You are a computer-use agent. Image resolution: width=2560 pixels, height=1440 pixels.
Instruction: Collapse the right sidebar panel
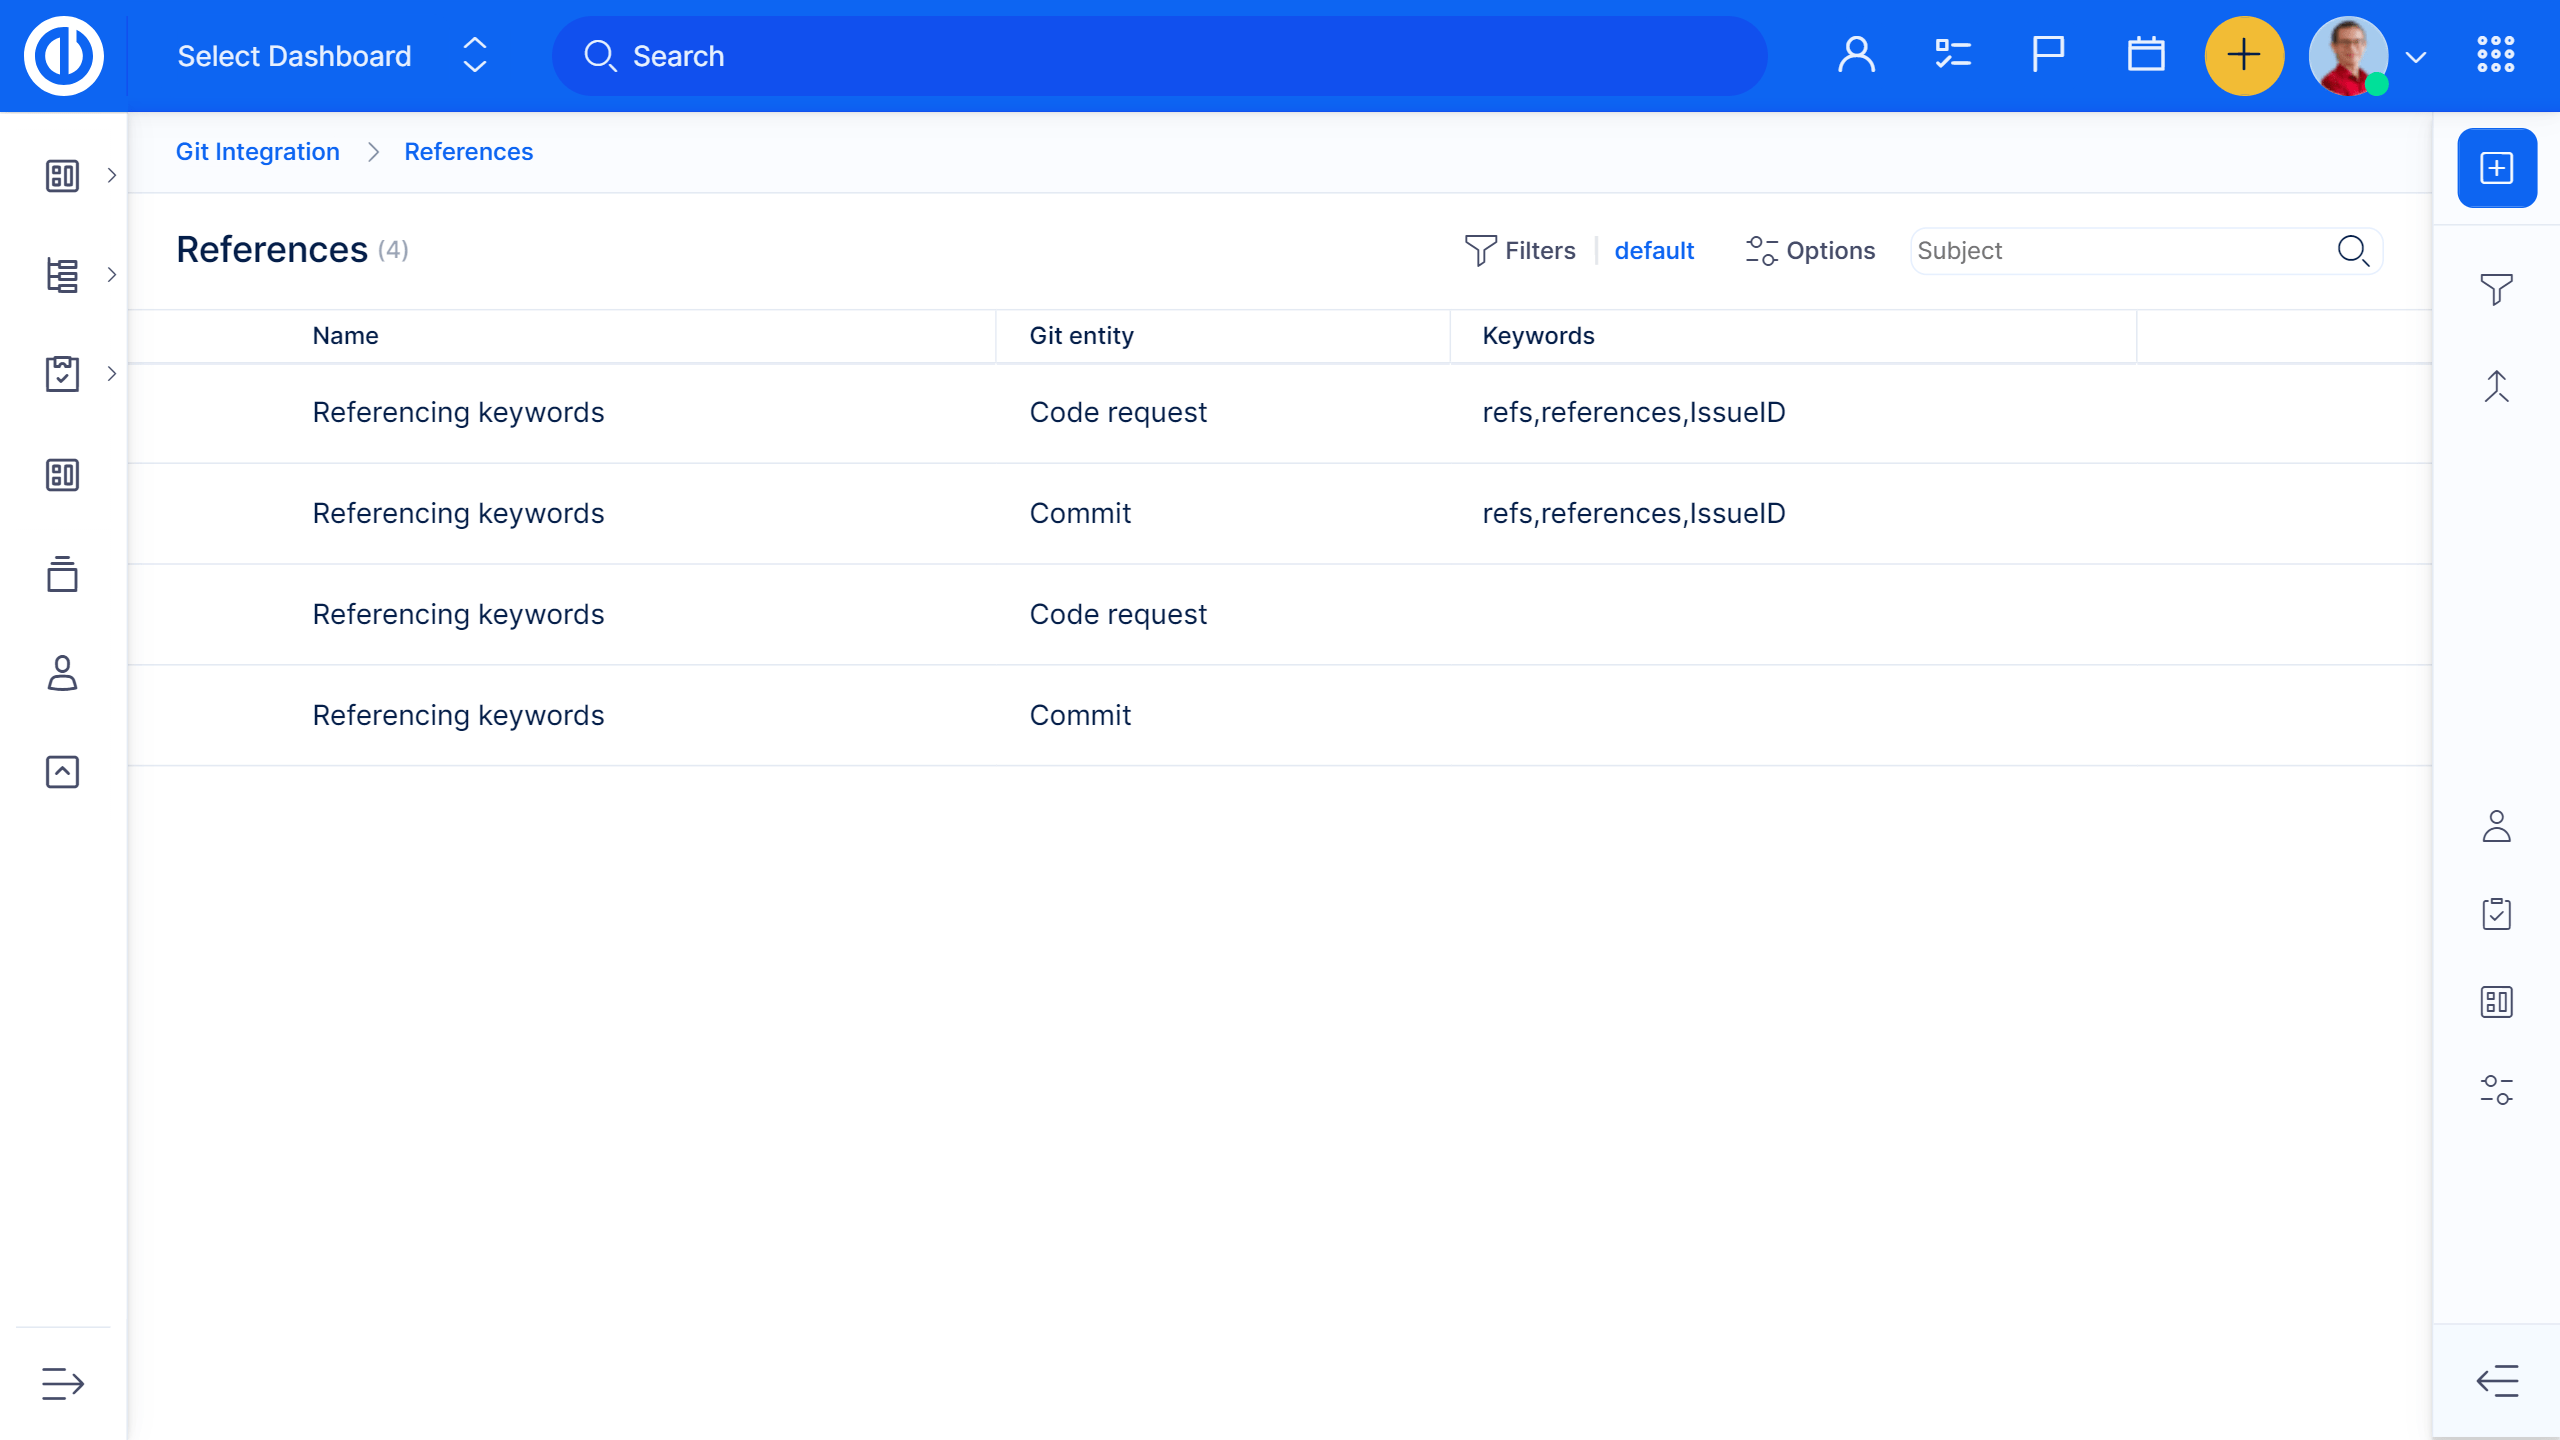(x=2496, y=1380)
